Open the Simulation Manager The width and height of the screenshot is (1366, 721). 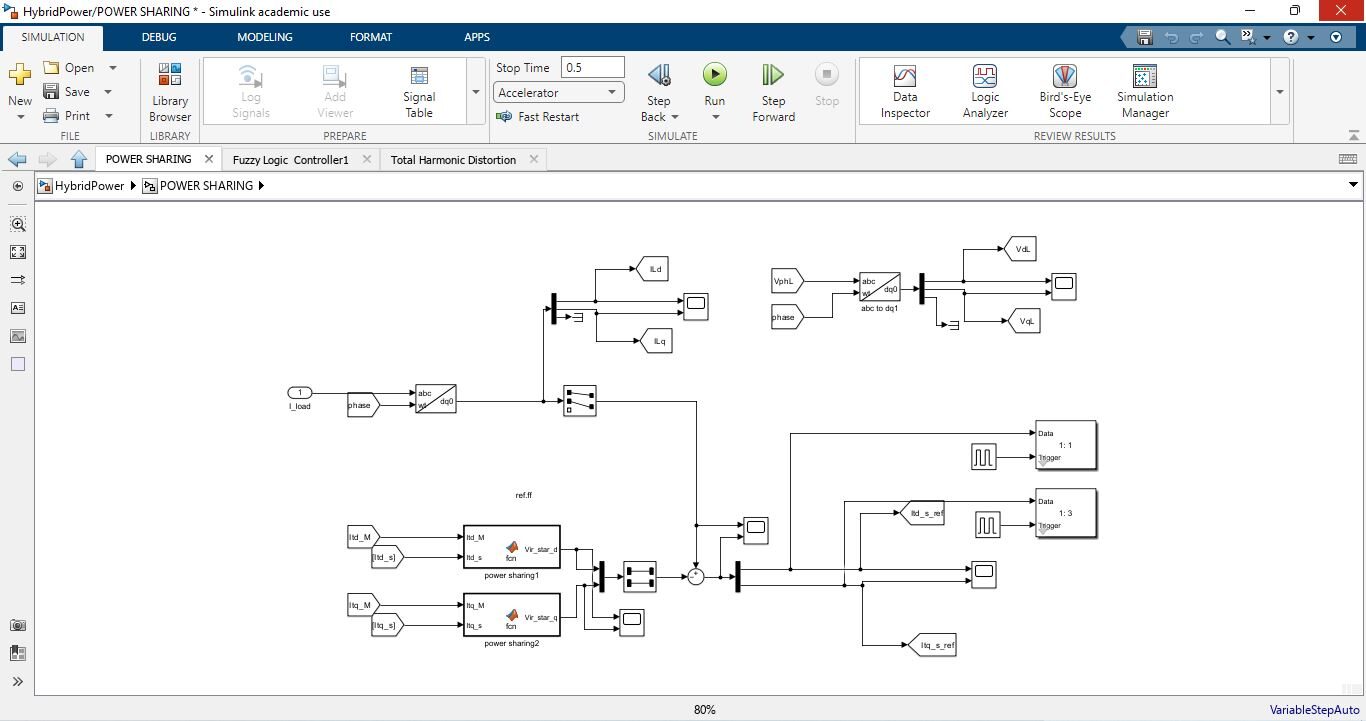(x=1145, y=91)
